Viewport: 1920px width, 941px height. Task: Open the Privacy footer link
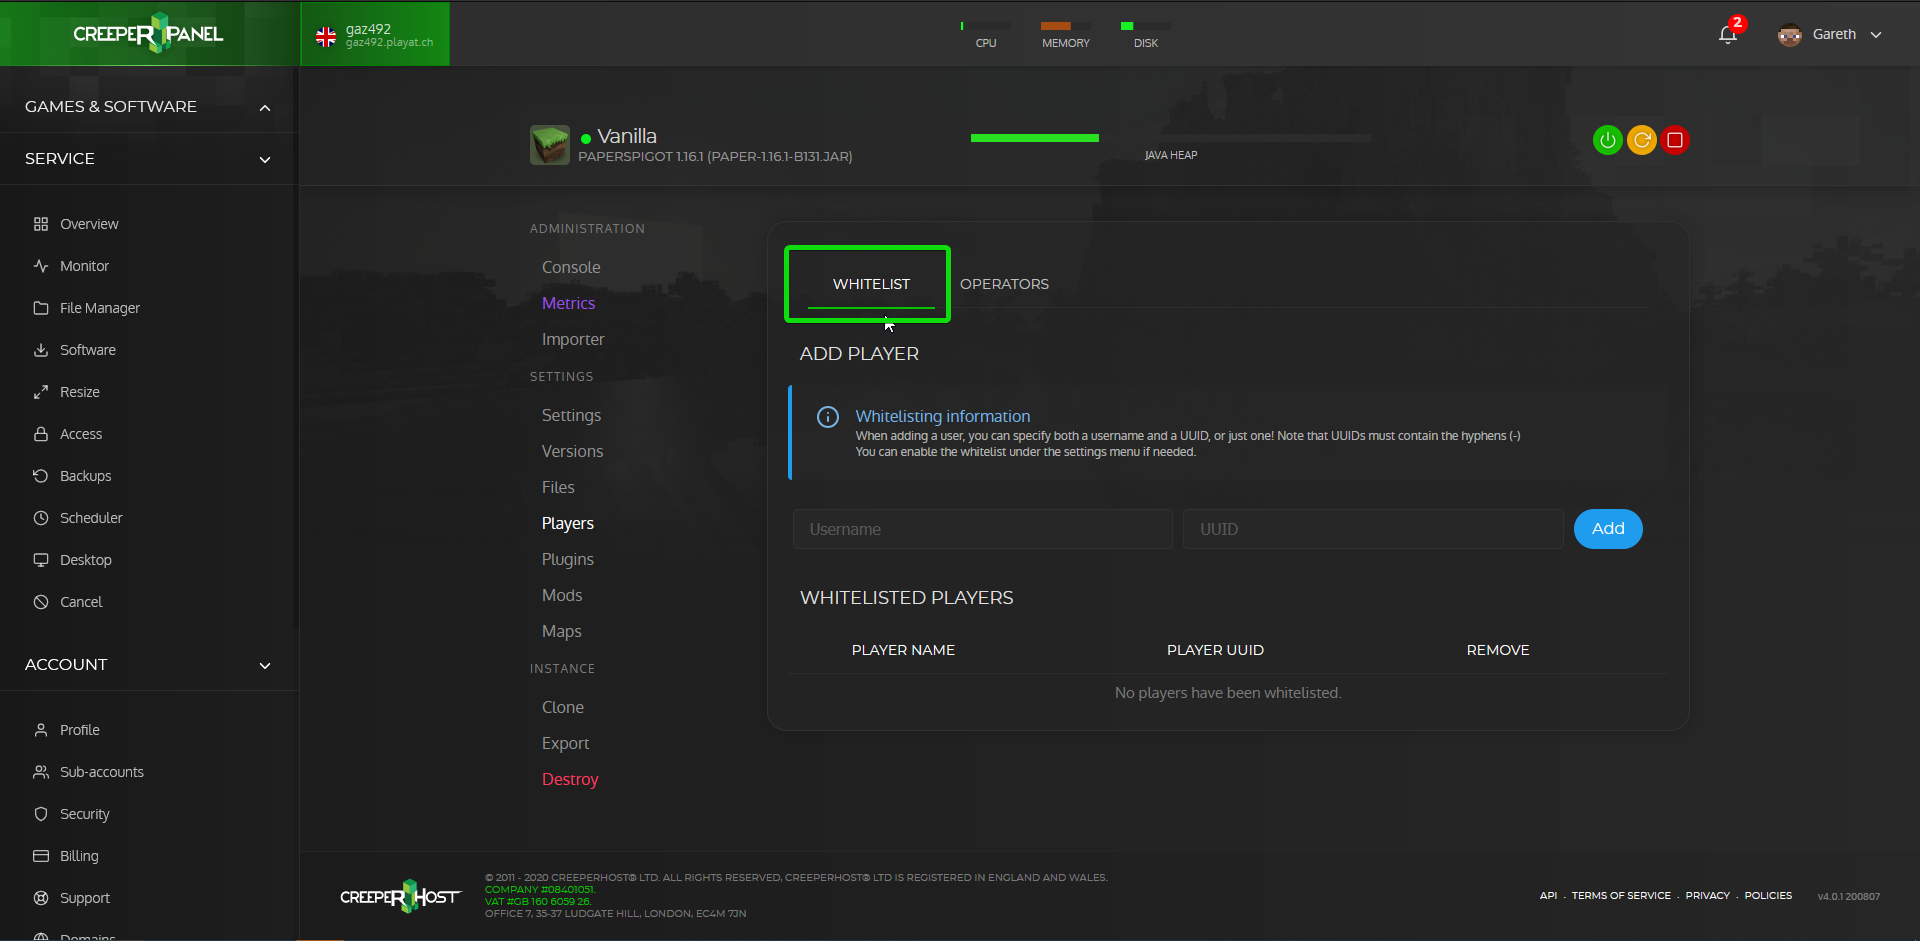[1707, 896]
